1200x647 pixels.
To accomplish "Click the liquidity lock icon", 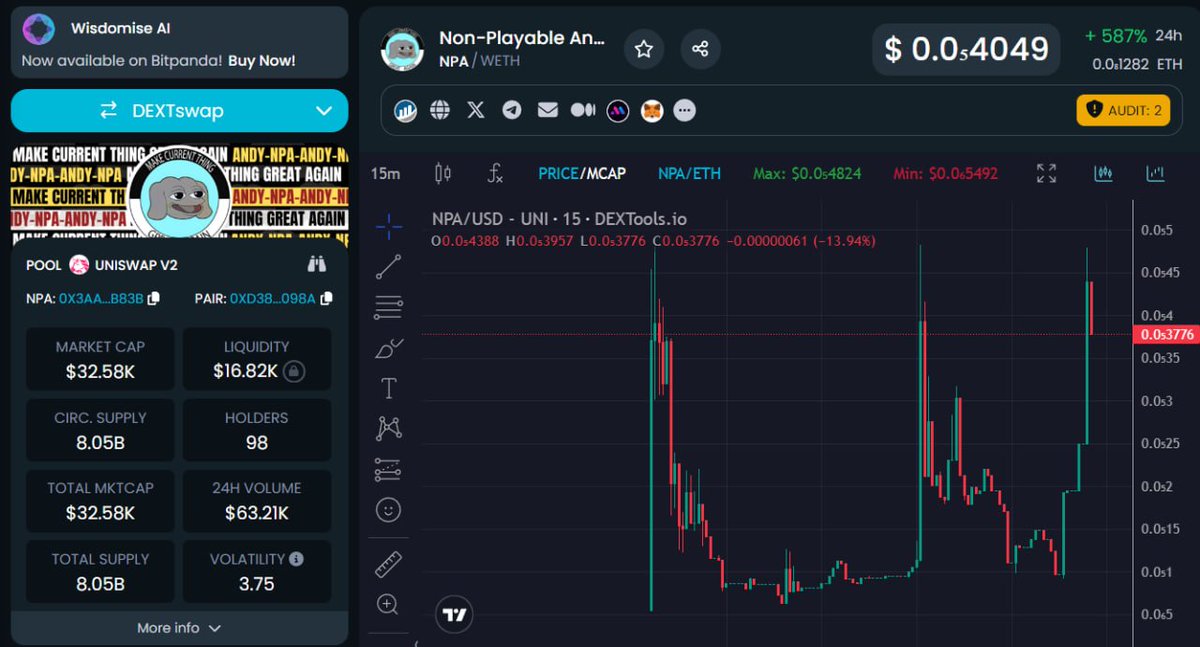I will point(293,371).
